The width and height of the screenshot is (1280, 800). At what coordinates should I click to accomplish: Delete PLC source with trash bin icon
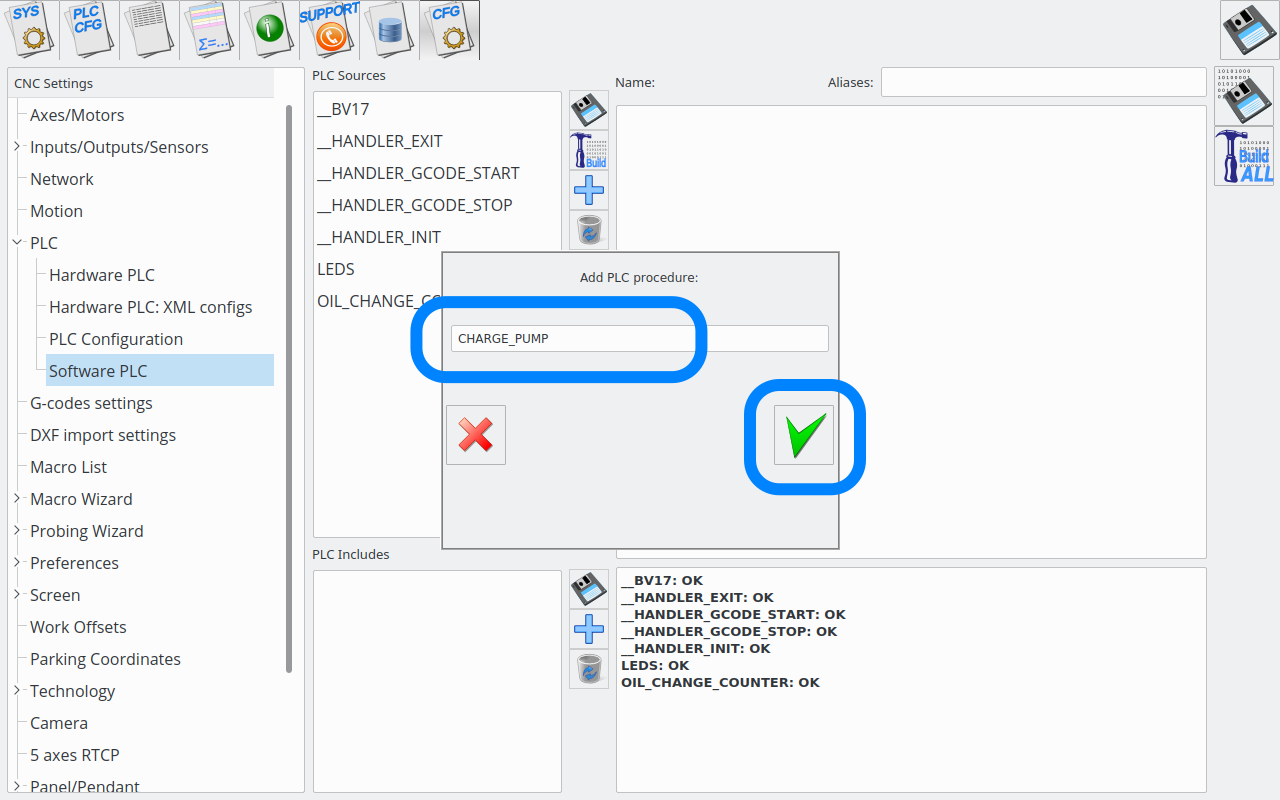589,229
